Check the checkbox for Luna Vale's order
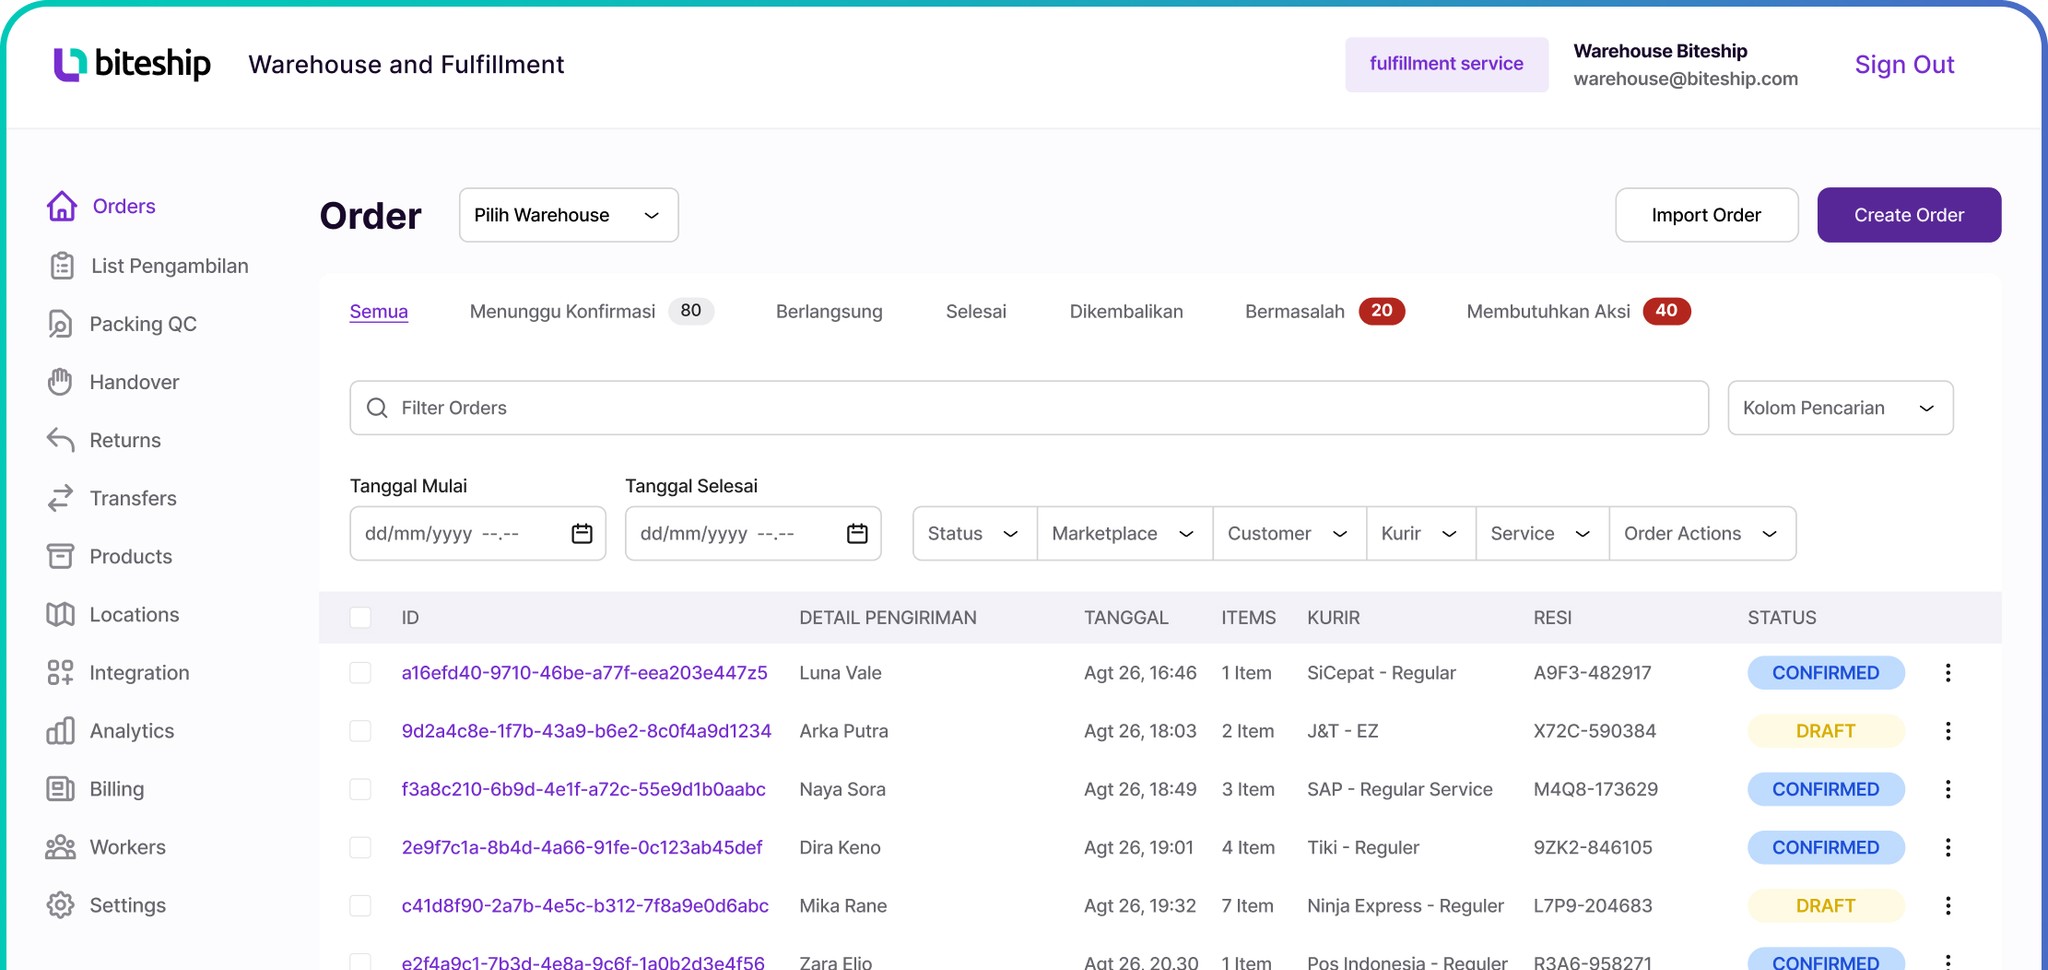 point(360,672)
